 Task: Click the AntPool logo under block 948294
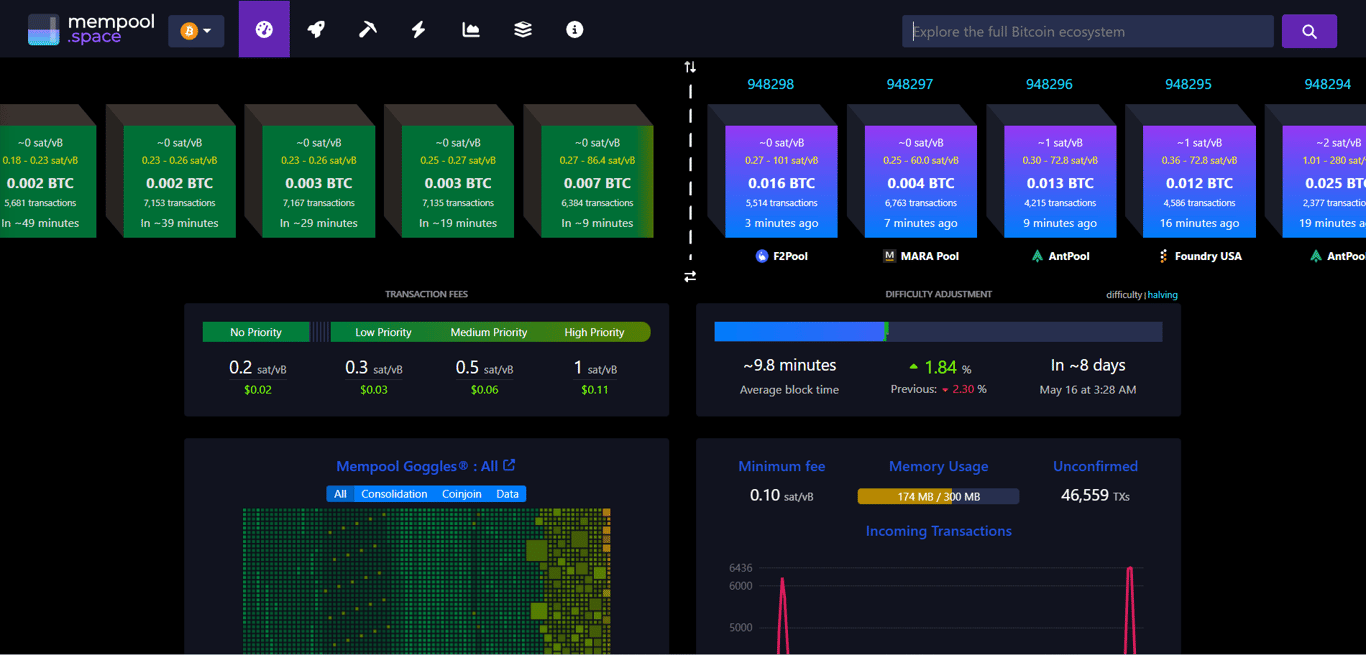point(1316,256)
